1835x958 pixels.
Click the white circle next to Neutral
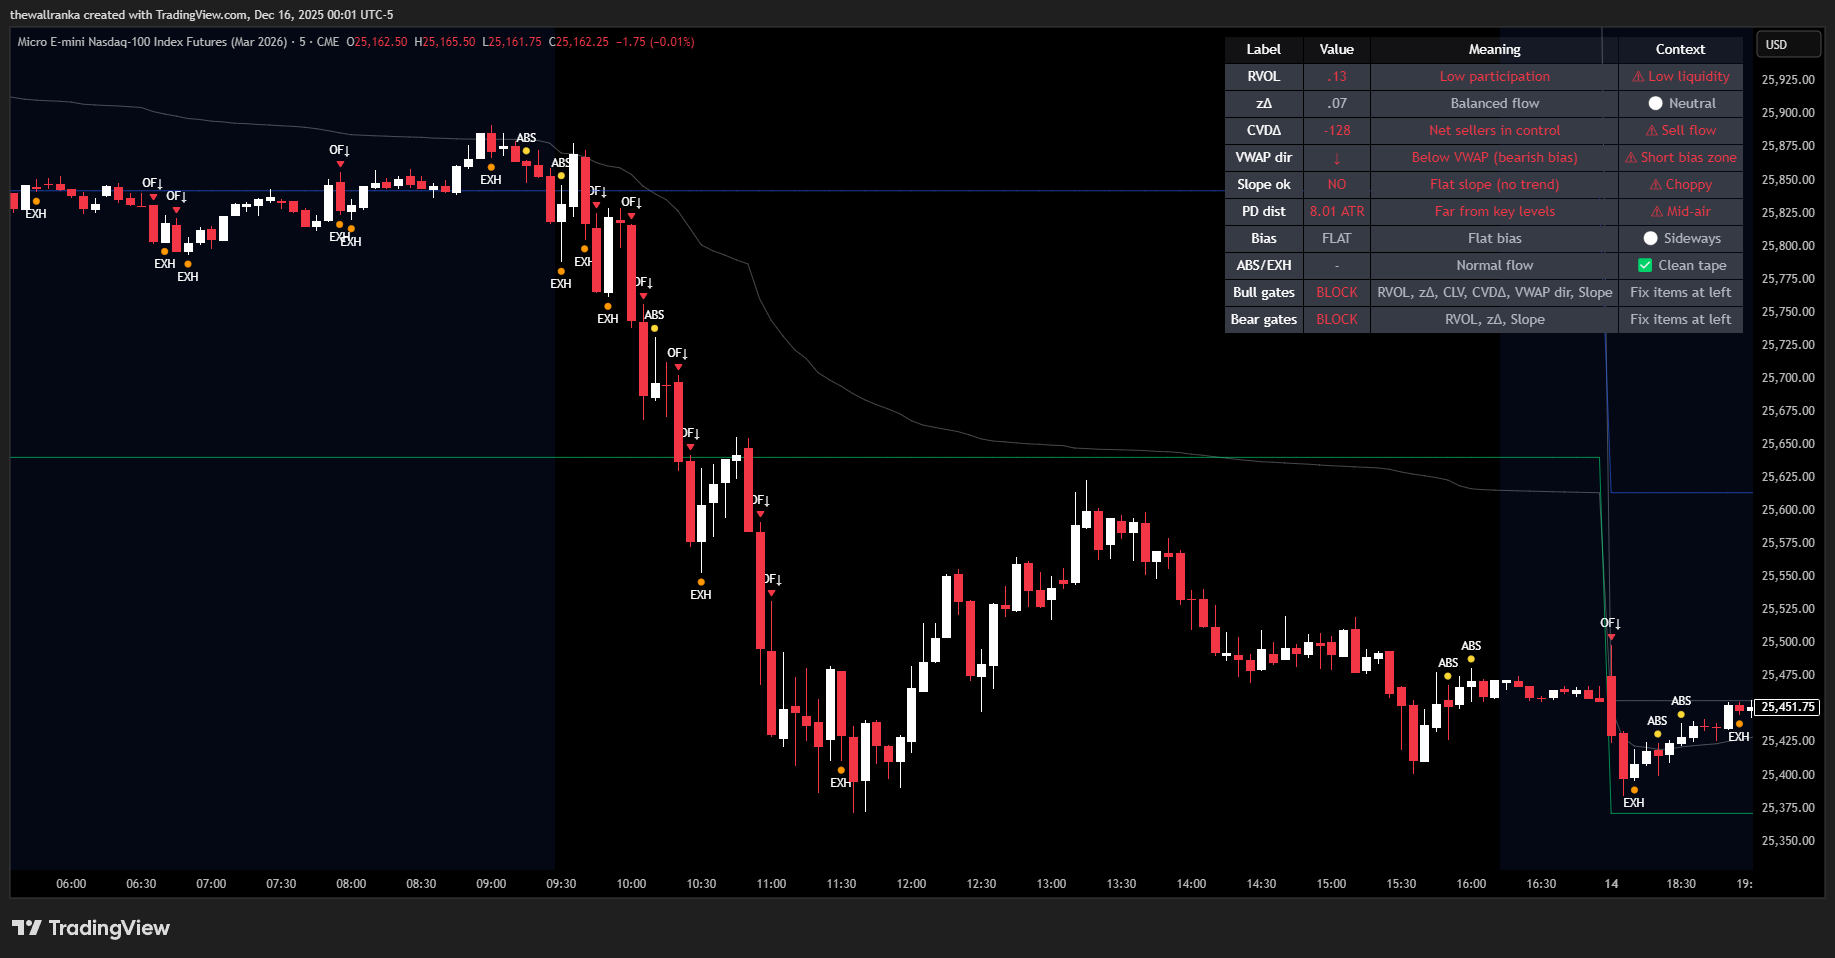(1655, 103)
